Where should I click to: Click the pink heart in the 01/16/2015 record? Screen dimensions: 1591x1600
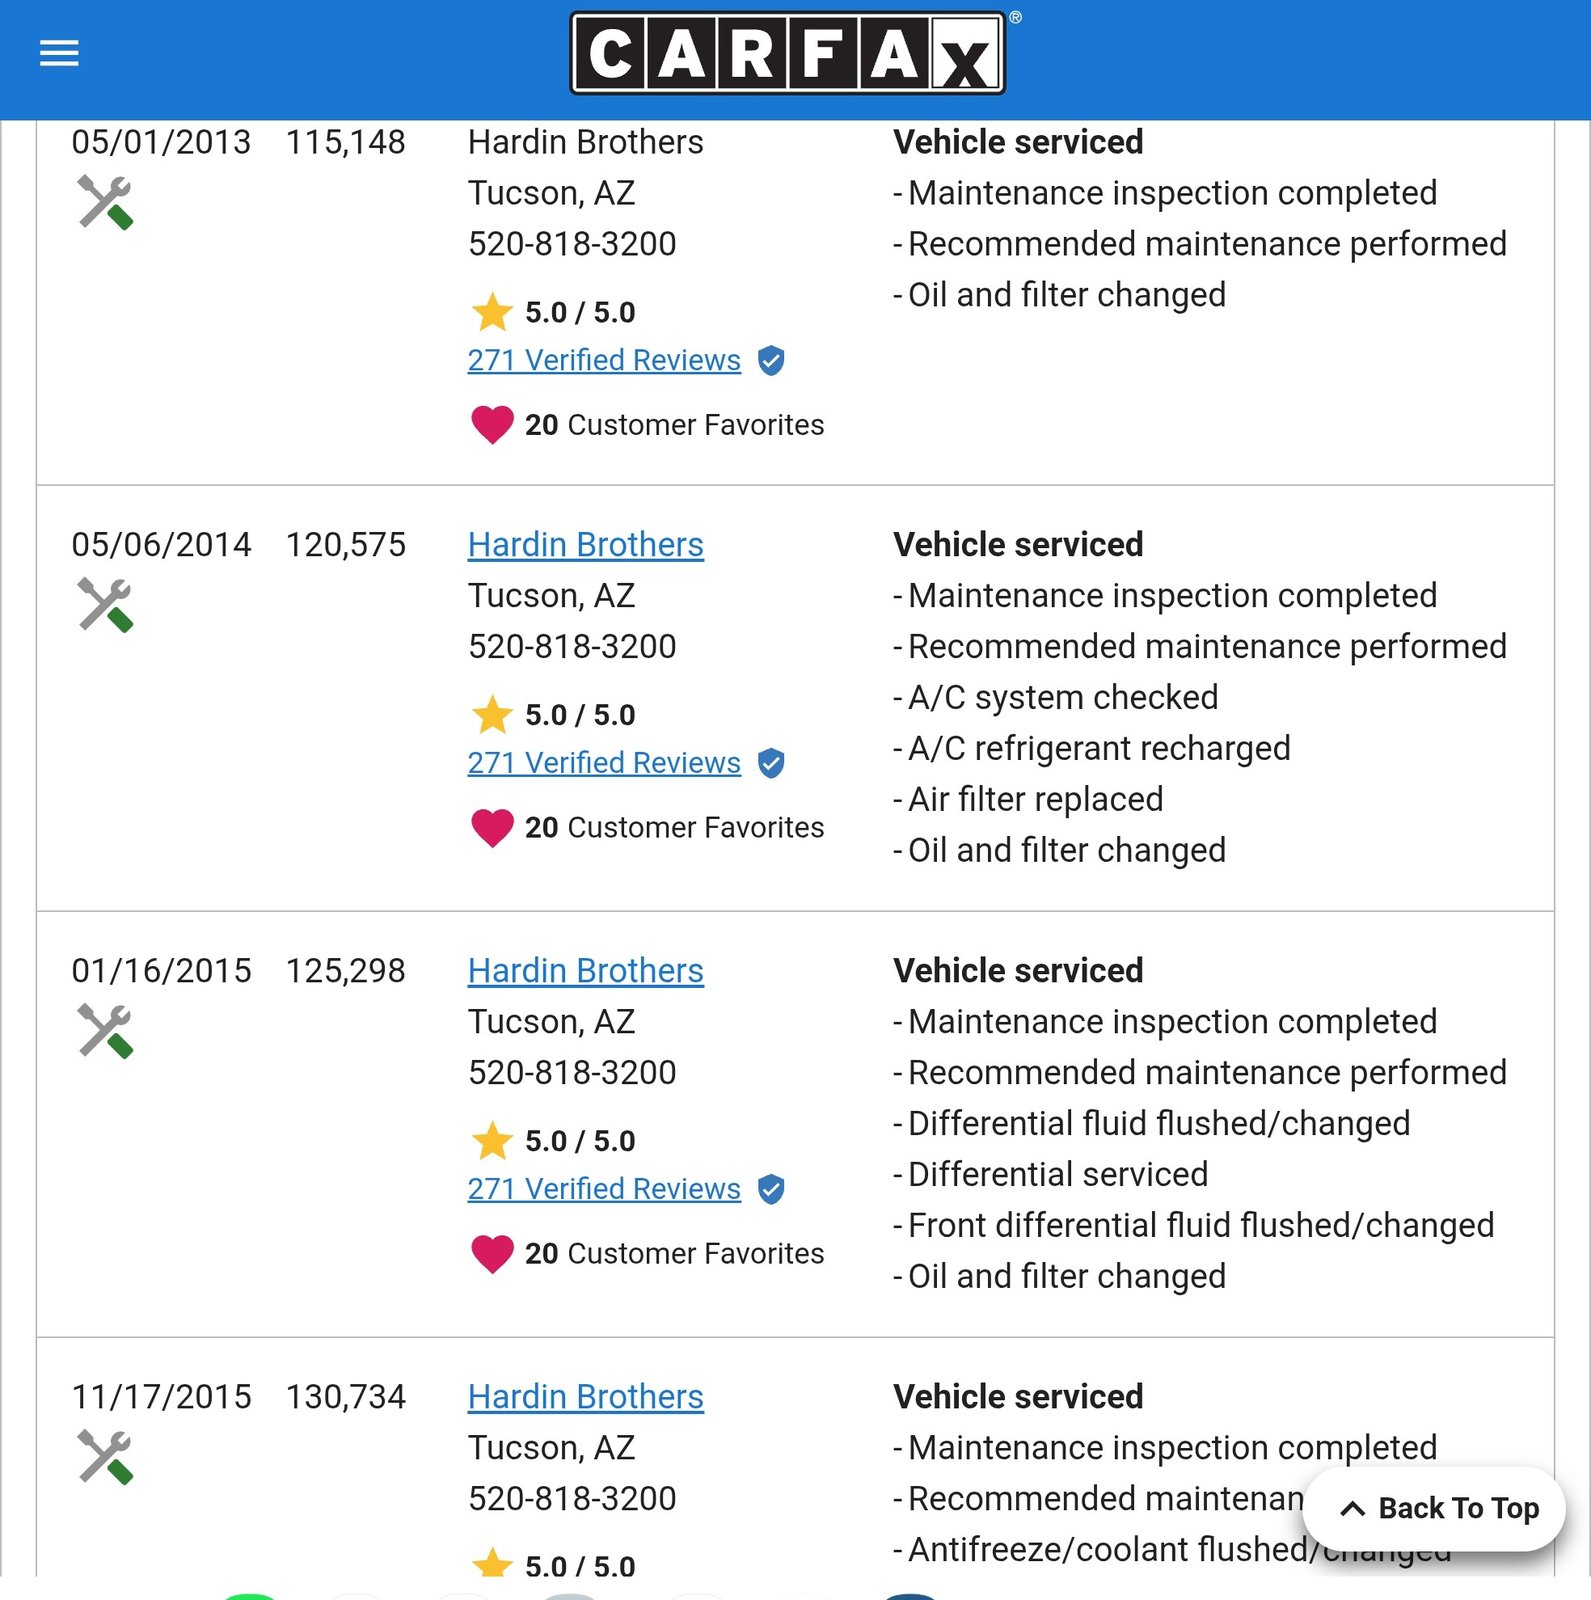pyautogui.click(x=492, y=1253)
